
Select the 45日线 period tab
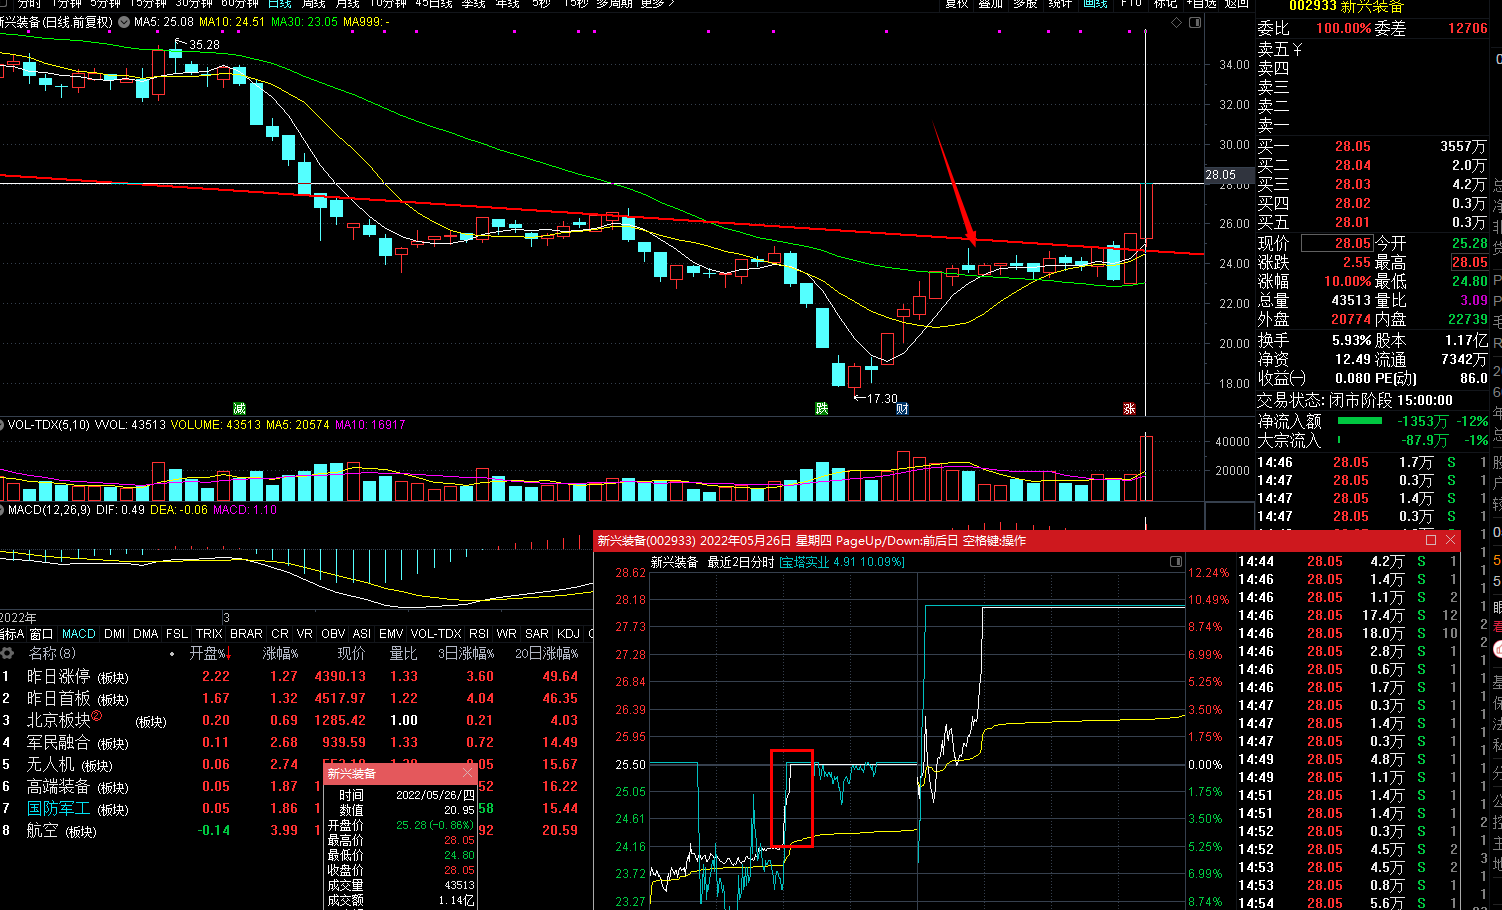point(434,4)
